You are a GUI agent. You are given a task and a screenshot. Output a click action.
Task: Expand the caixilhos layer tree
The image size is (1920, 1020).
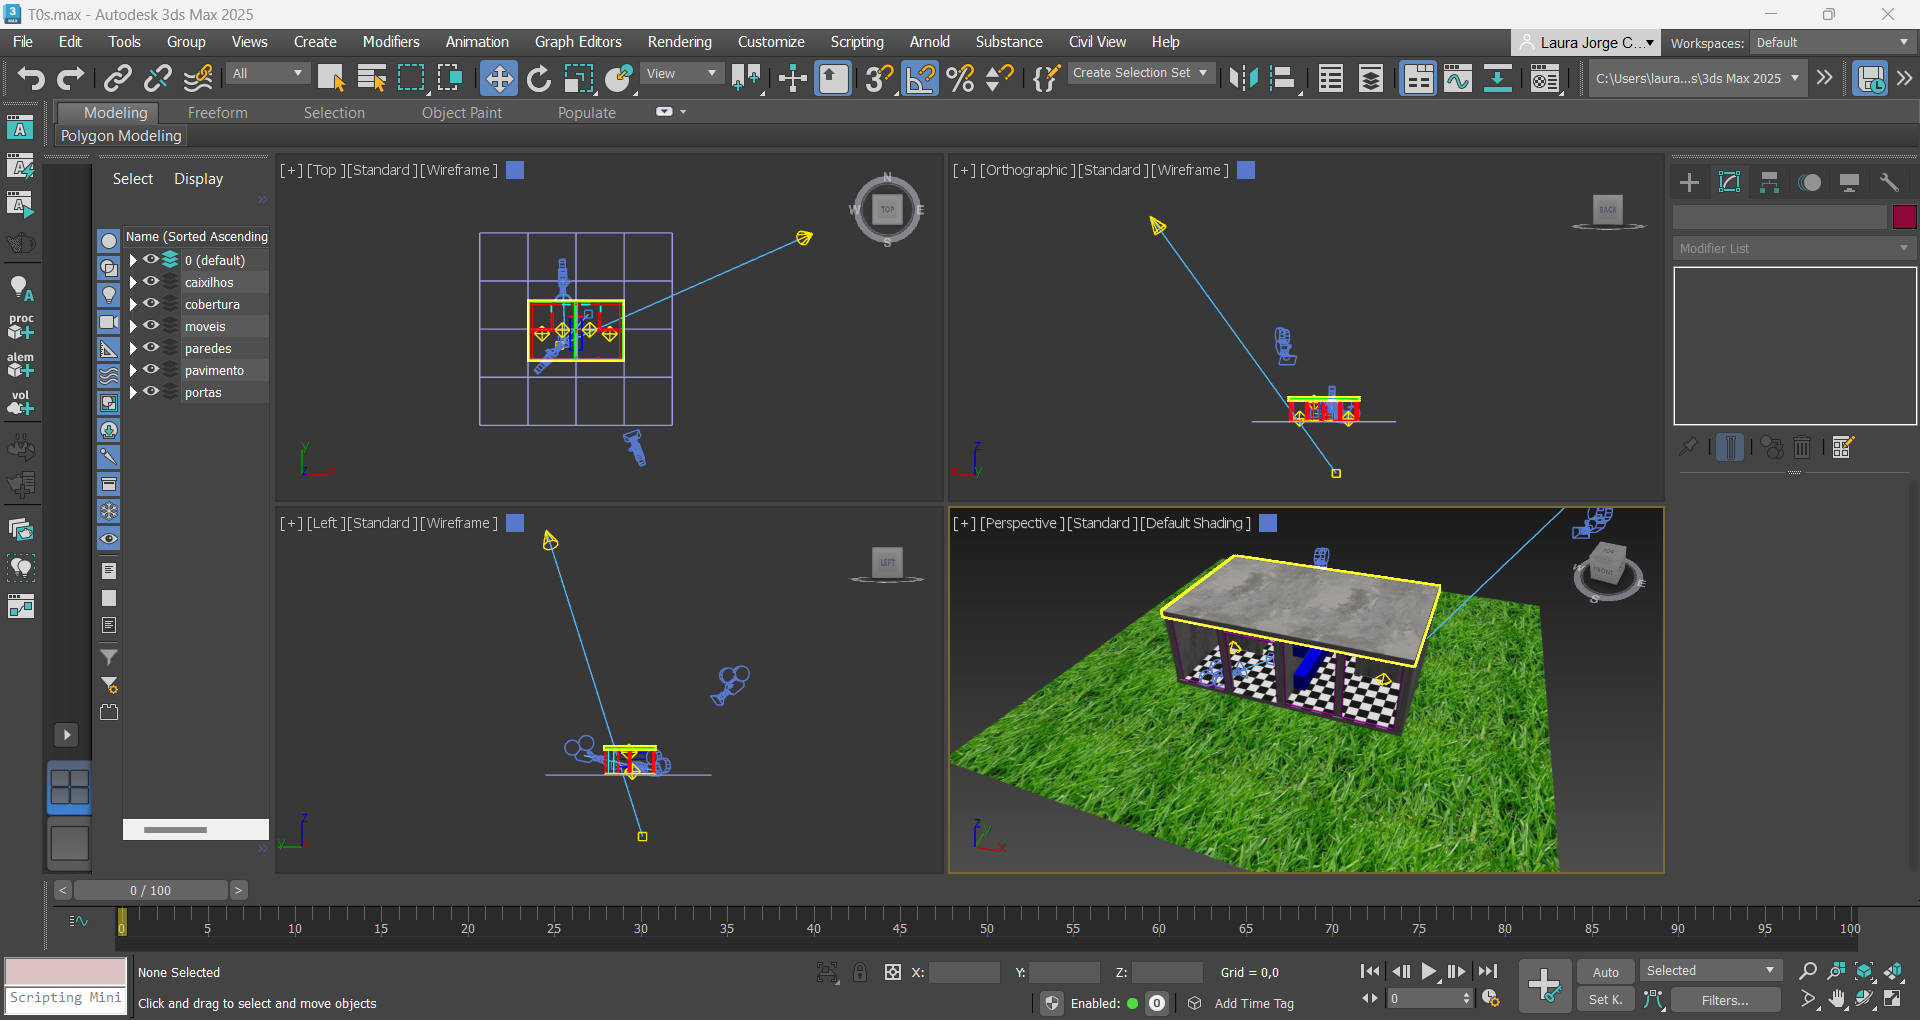click(132, 282)
